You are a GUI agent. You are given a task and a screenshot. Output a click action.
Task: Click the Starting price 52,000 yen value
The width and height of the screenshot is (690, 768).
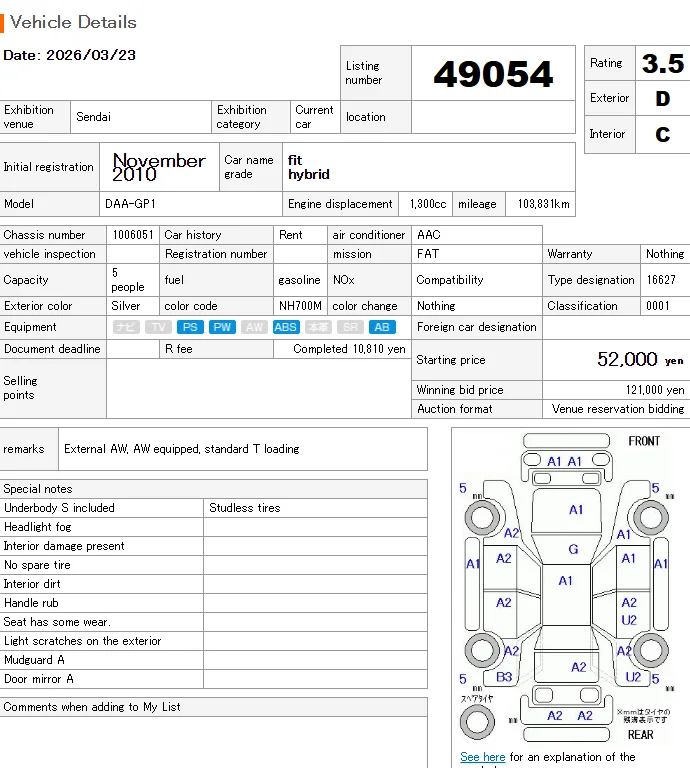640,360
